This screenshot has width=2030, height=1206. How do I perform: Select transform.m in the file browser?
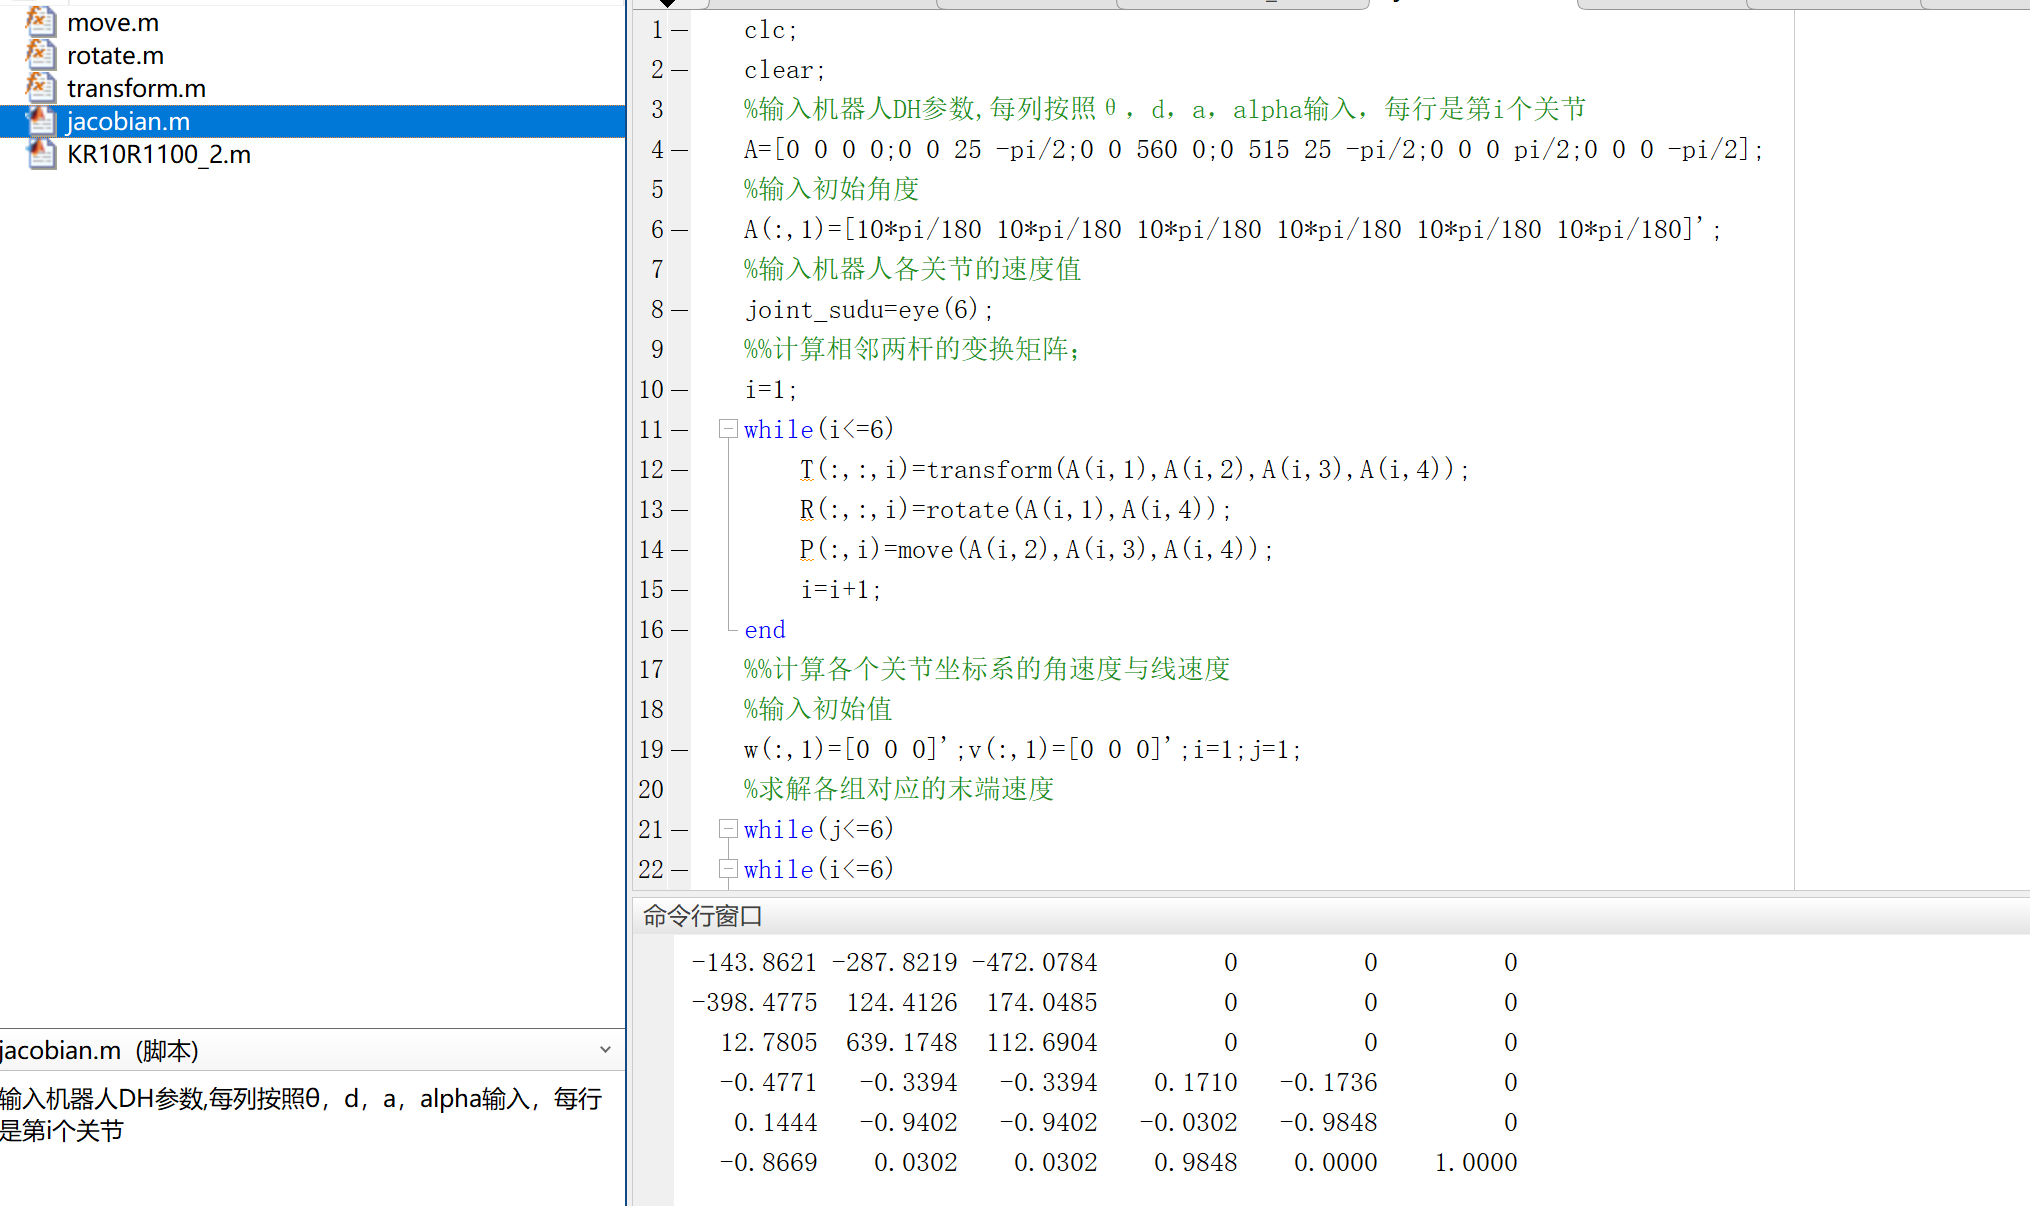[x=136, y=88]
